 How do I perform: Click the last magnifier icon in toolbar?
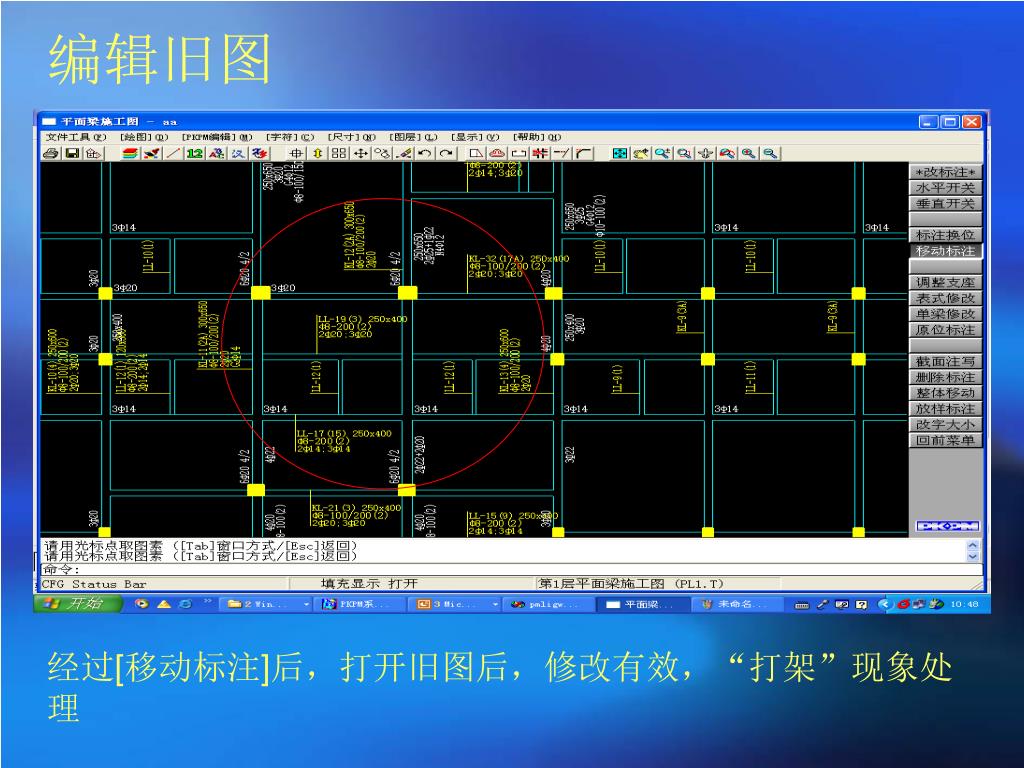point(770,153)
